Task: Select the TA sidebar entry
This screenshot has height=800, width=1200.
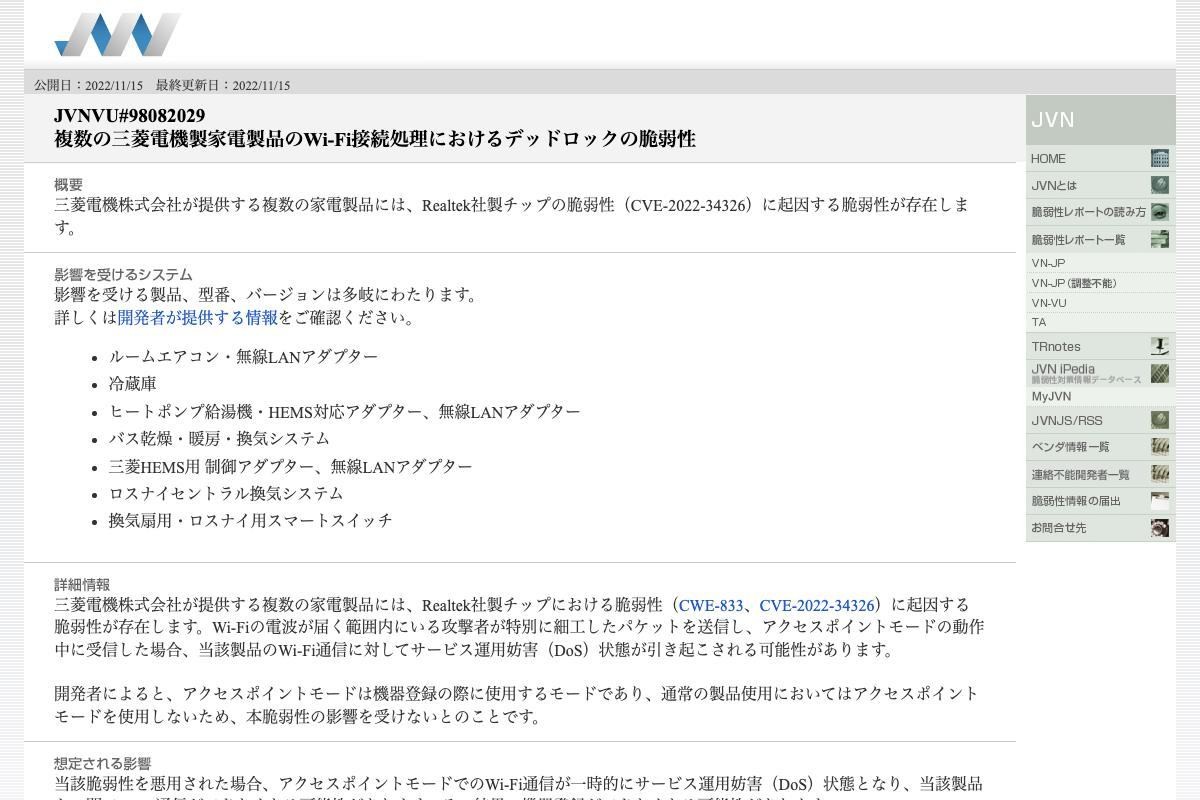Action: tap(1100, 322)
